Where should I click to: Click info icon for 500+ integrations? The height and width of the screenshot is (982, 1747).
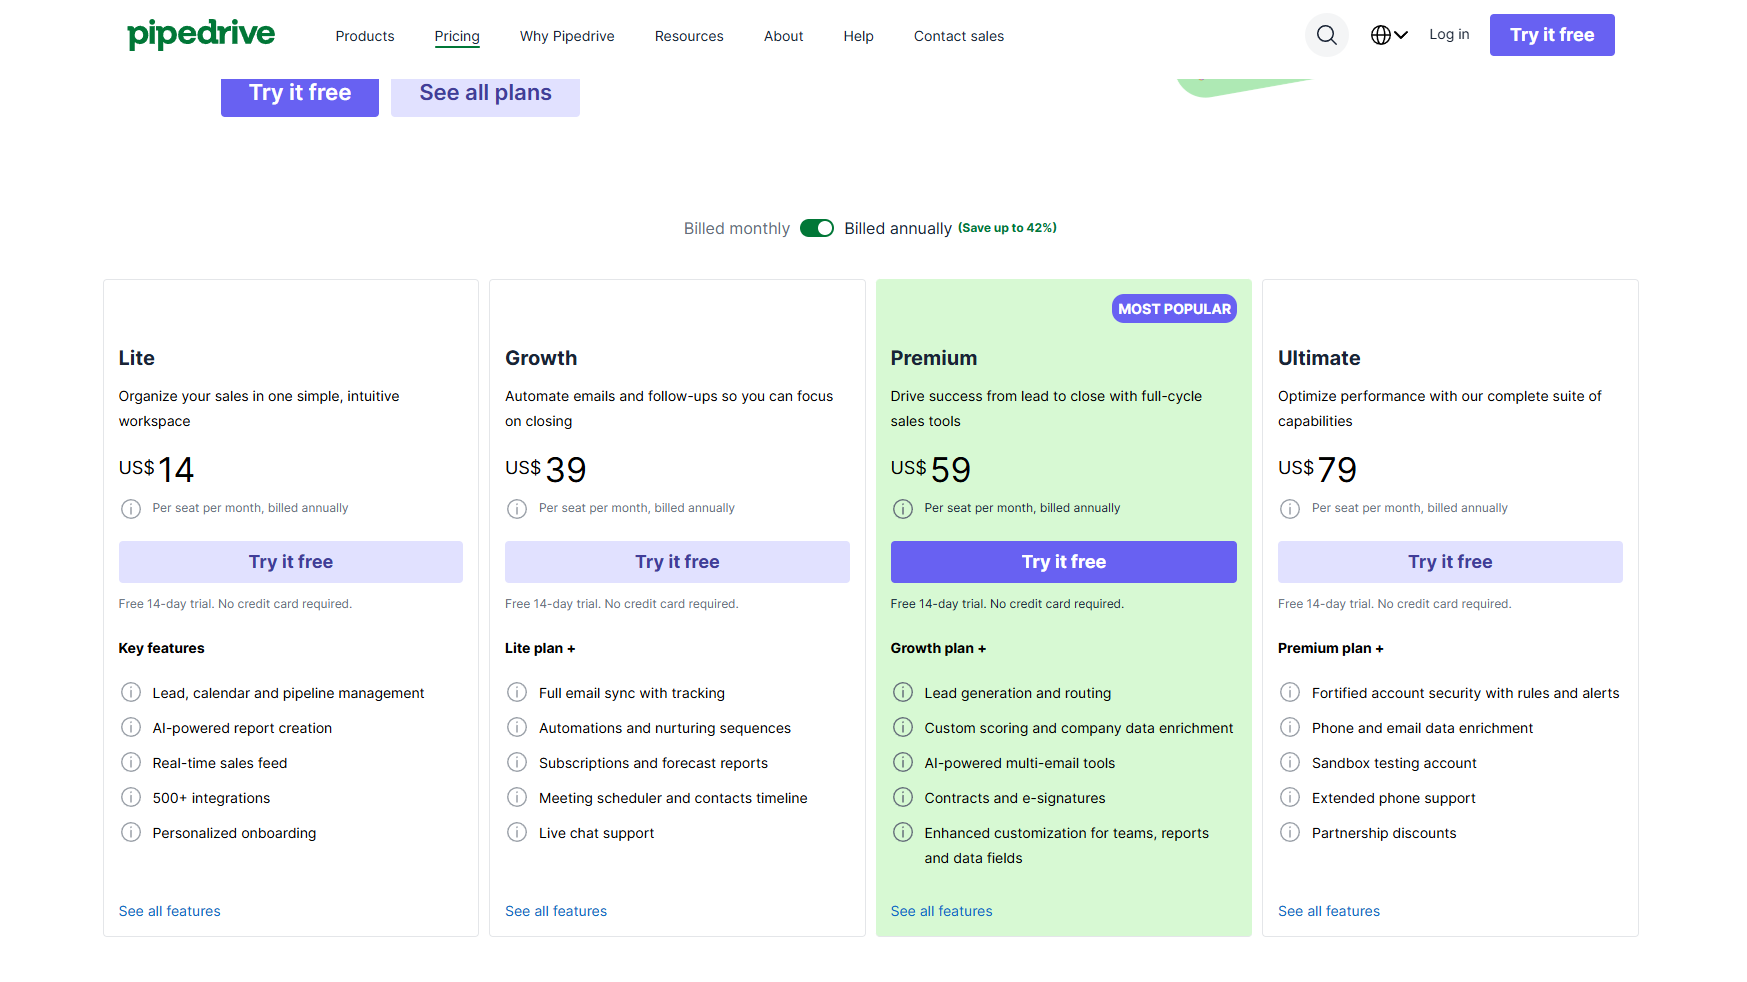click(x=131, y=797)
